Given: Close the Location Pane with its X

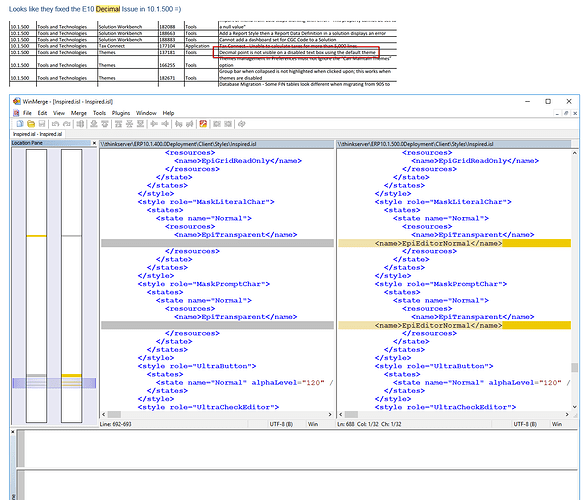Looking at the screenshot, I should coord(94,143).
